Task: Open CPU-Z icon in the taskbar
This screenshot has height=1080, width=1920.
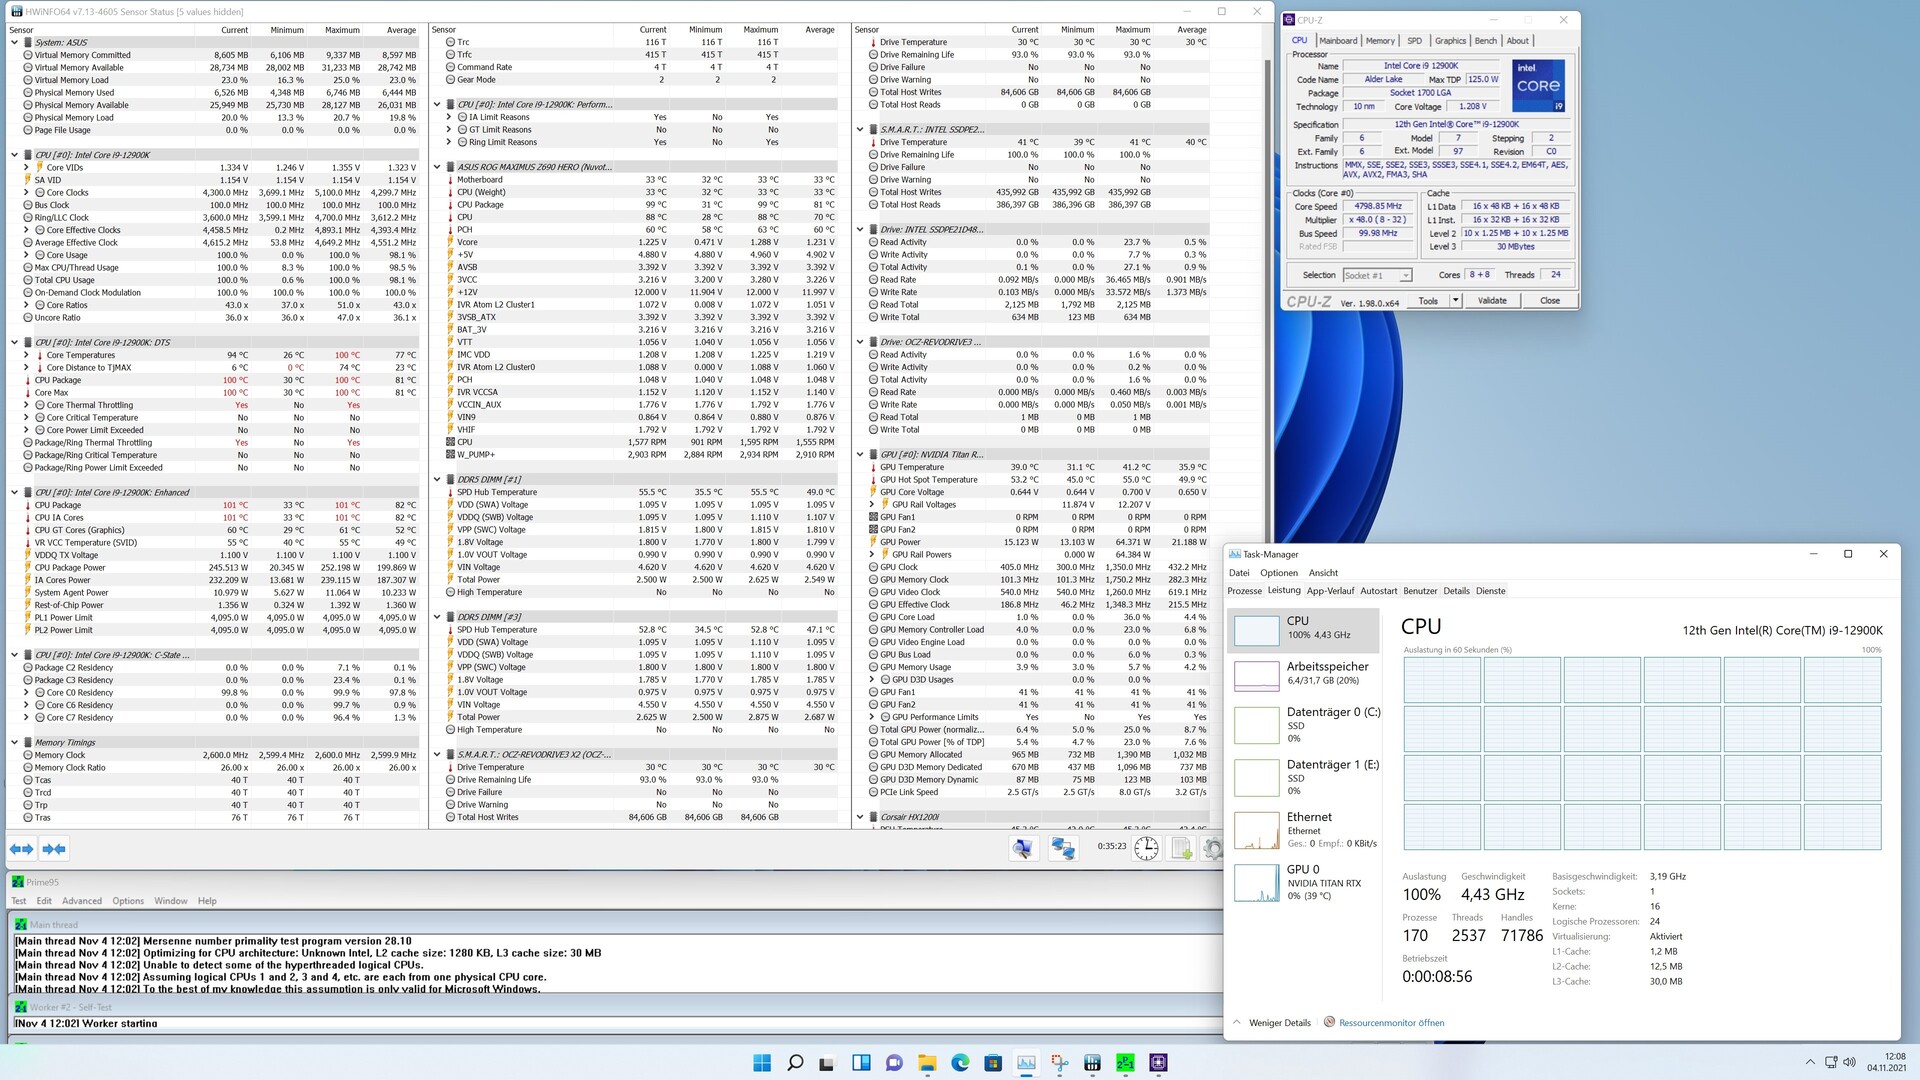Action: coord(1159,1062)
